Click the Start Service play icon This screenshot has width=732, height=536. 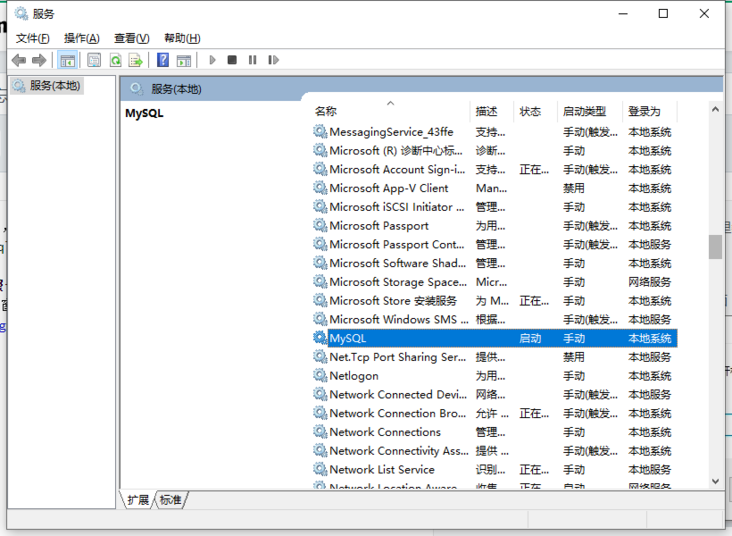point(212,60)
